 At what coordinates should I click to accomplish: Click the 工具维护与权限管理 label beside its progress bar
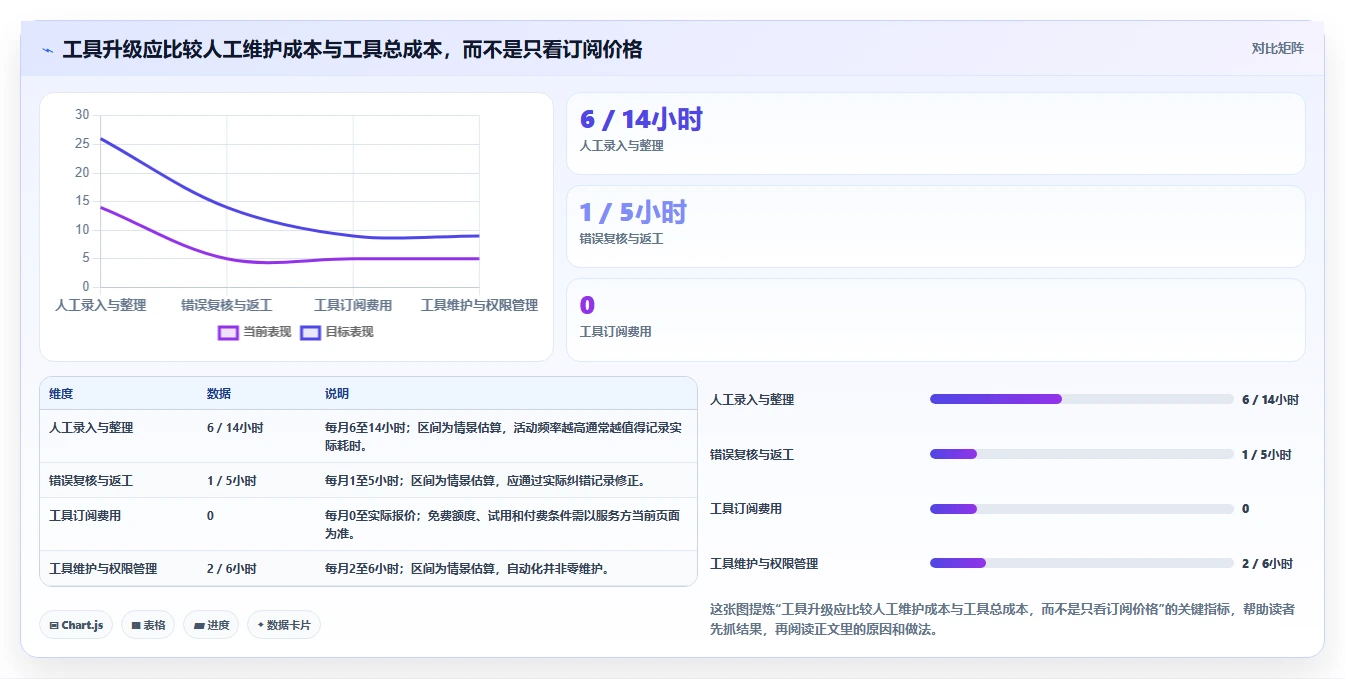(764, 564)
